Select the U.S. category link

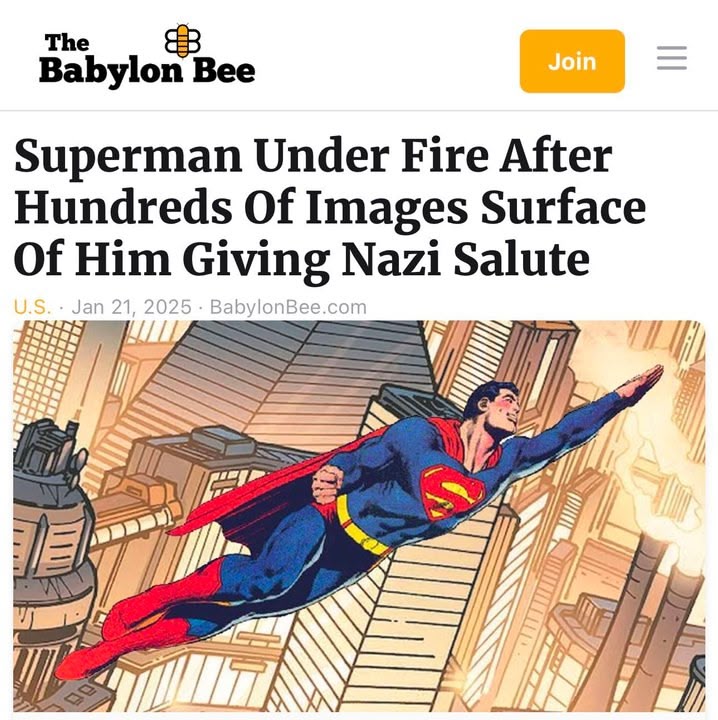pyautogui.click(x=32, y=307)
